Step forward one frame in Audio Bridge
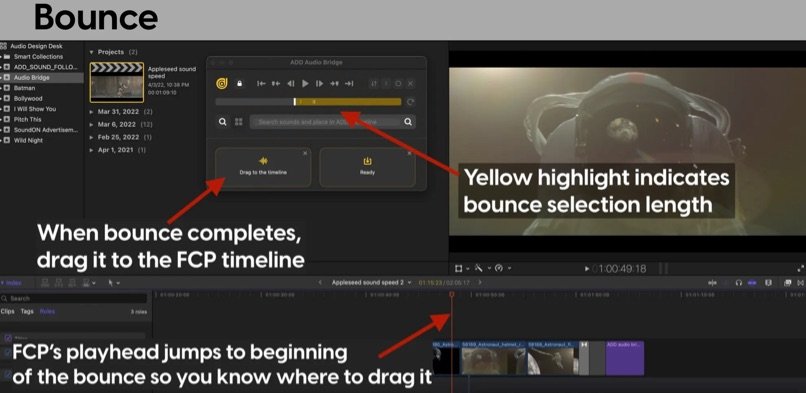The width and height of the screenshot is (806, 393). click(x=319, y=83)
